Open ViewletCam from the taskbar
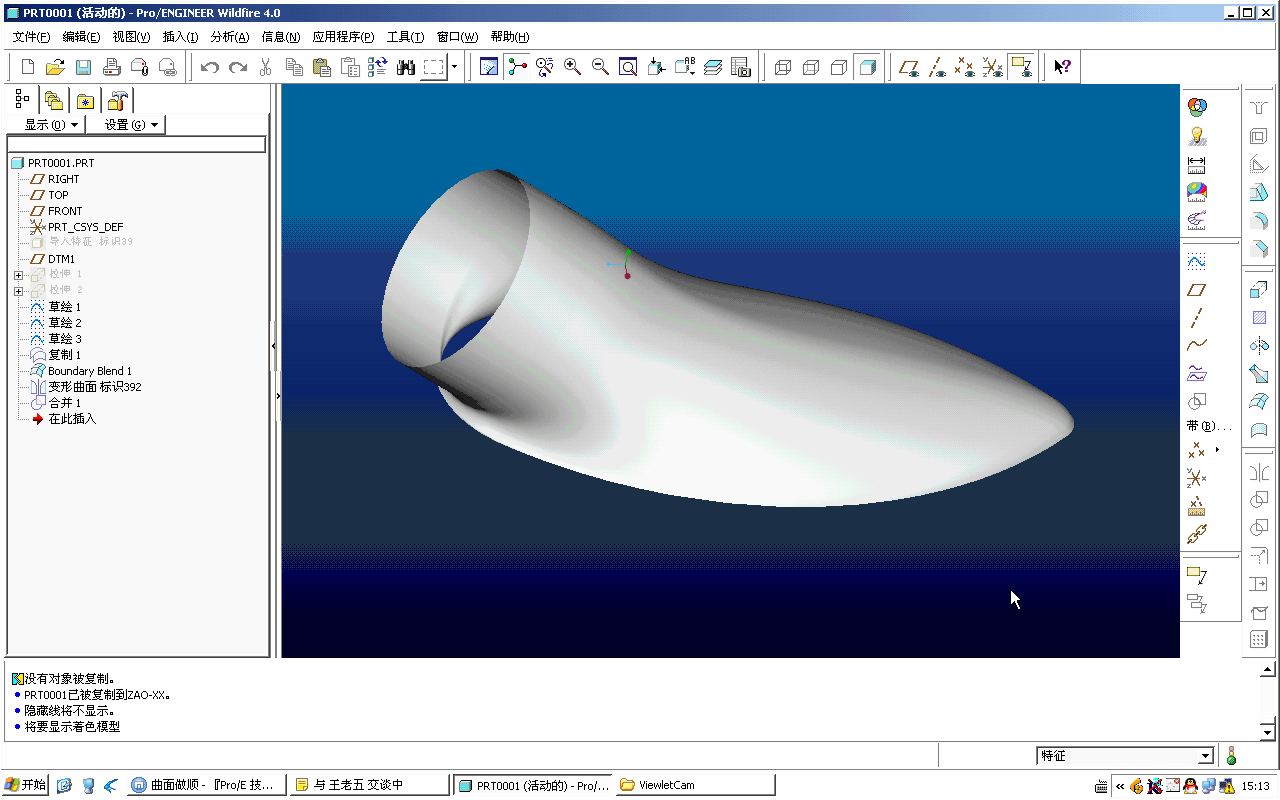Viewport: 1280px width, 800px height. 695,785
